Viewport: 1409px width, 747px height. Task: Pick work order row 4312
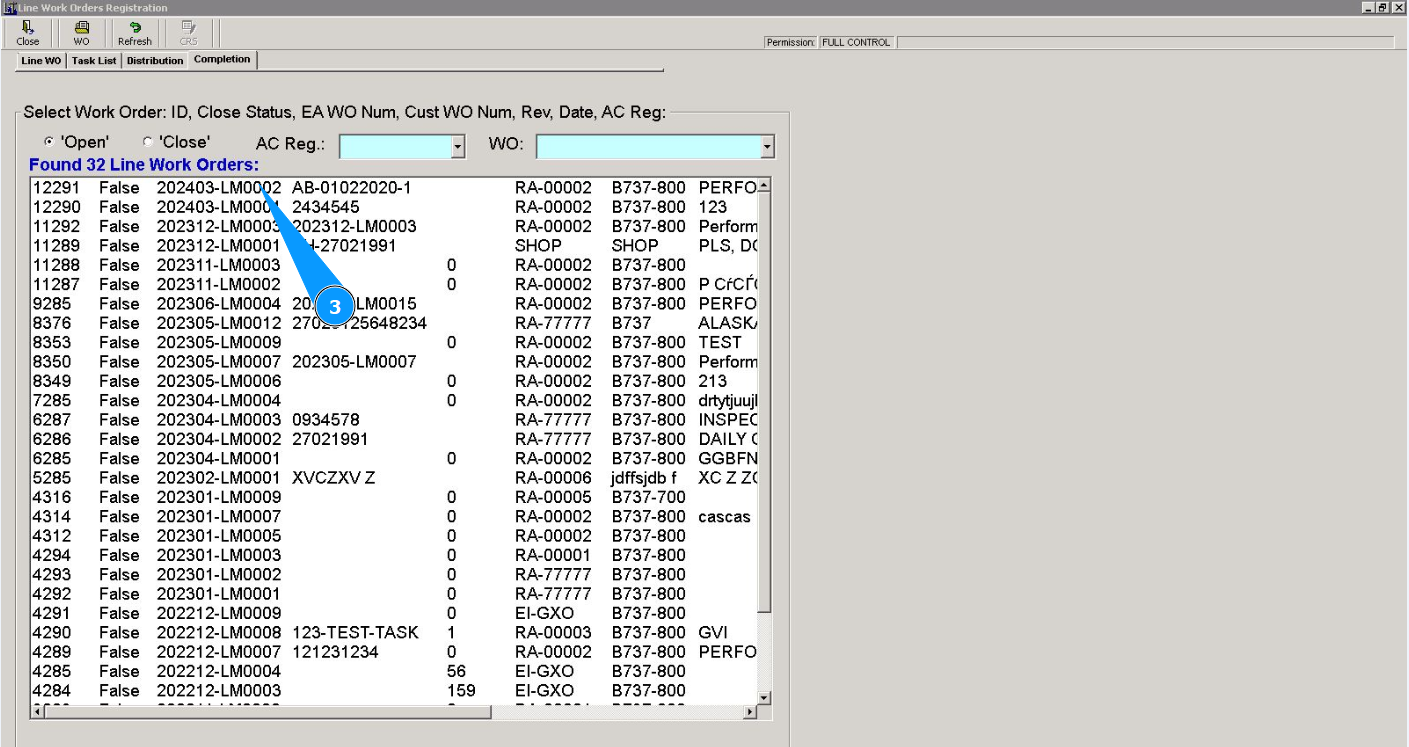pyautogui.click(x=394, y=536)
